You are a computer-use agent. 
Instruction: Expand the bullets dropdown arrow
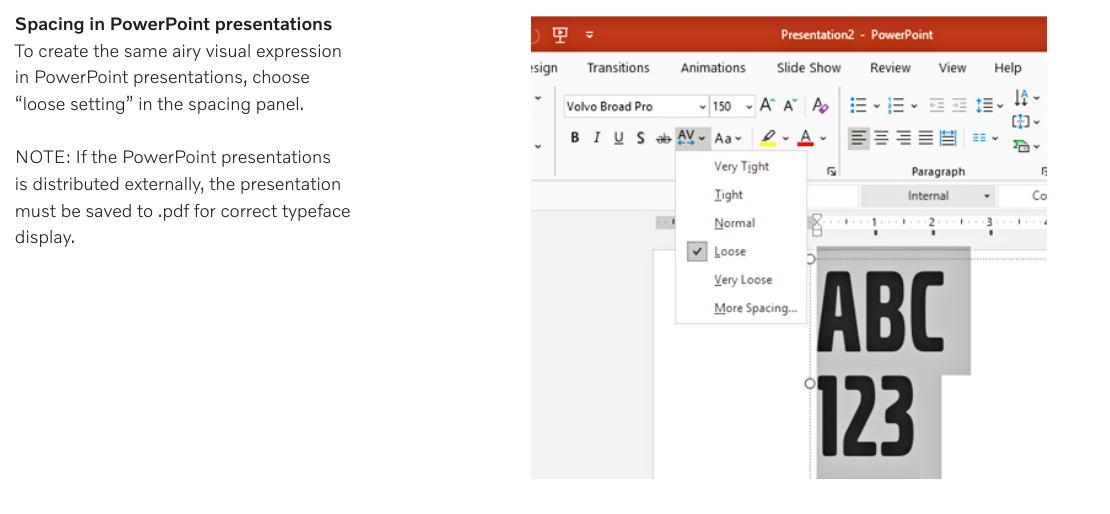[876, 106]
